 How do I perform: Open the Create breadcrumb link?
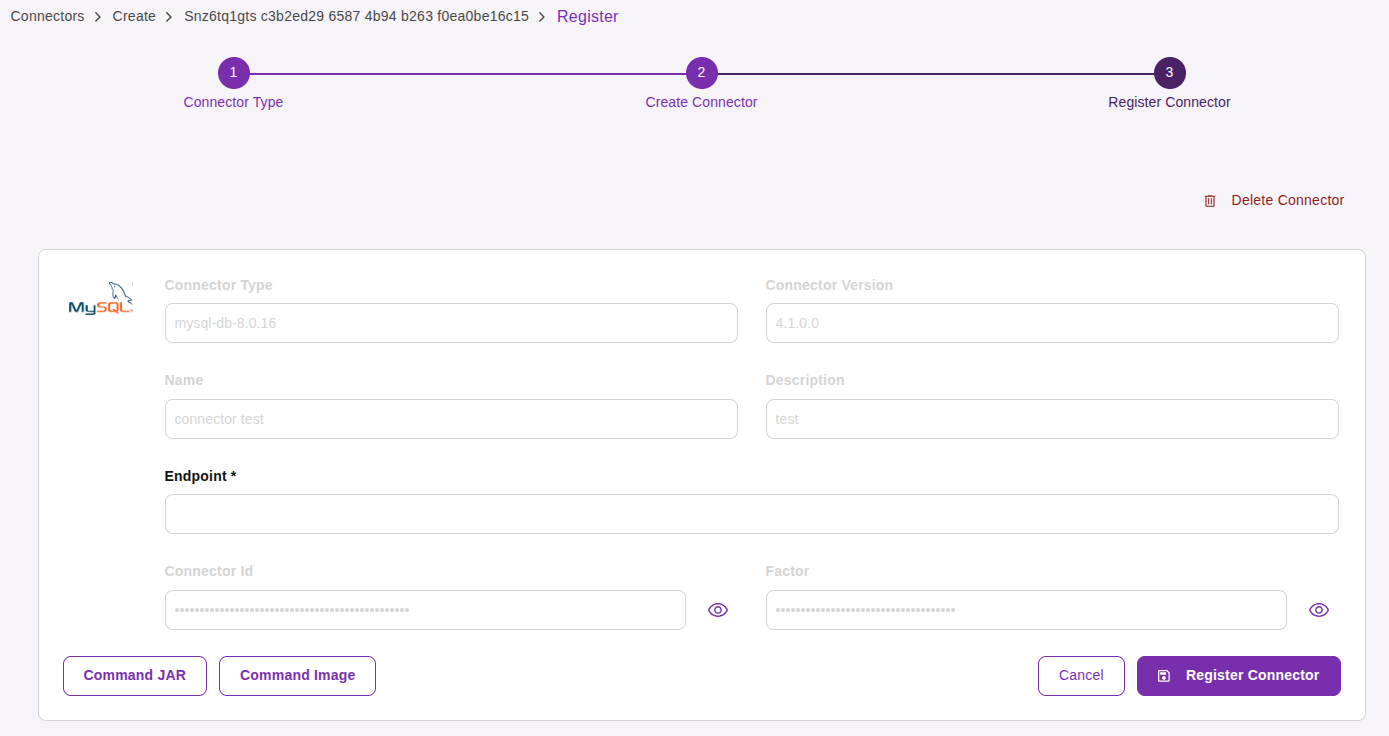pos(134,16)
